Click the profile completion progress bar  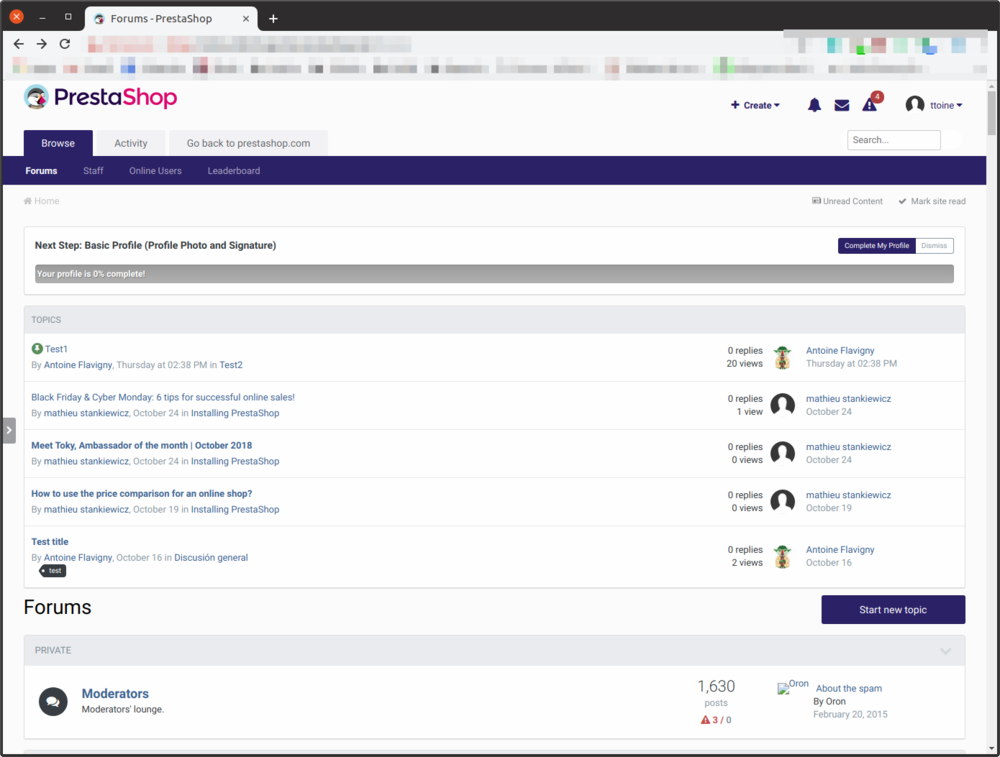[496, 273]
